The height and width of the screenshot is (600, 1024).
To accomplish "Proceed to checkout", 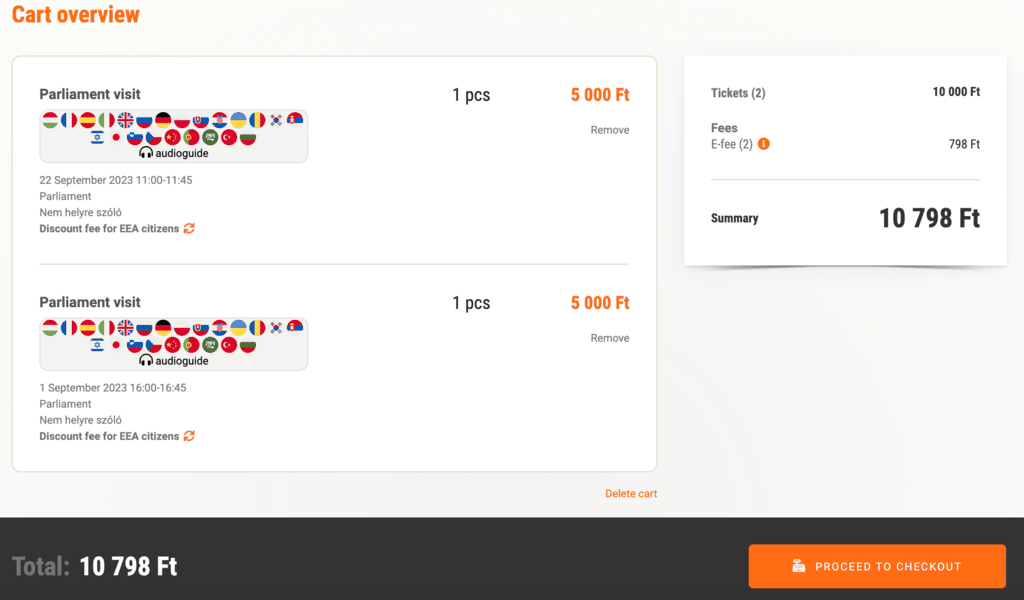I will click(877, 566).
